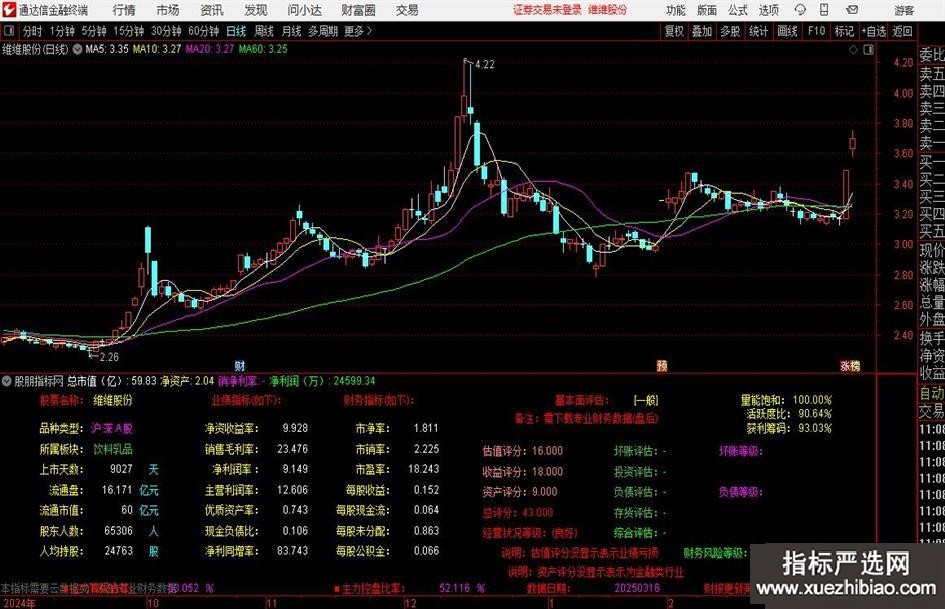Expand the 更多 periods chevron
This screenshot has width=945, height=609.
tap(369, 31)
